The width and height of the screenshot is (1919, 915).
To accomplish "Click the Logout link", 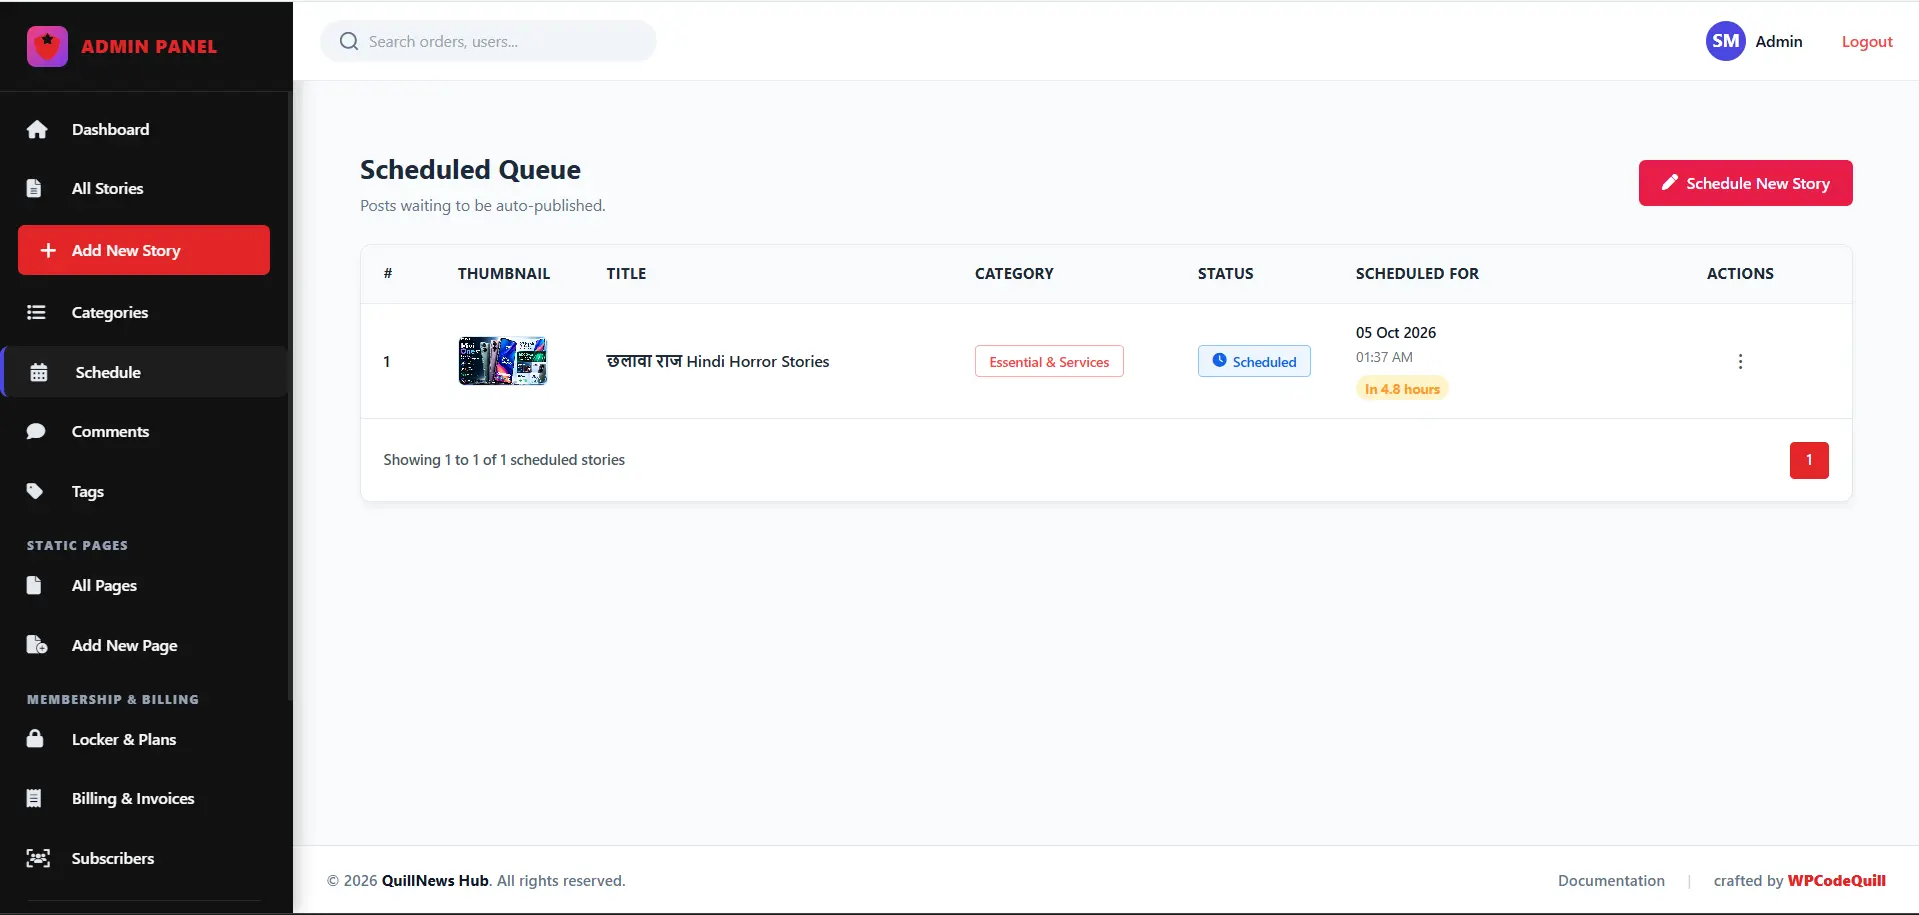I will pyautogui.click(x=1867, y=41).
